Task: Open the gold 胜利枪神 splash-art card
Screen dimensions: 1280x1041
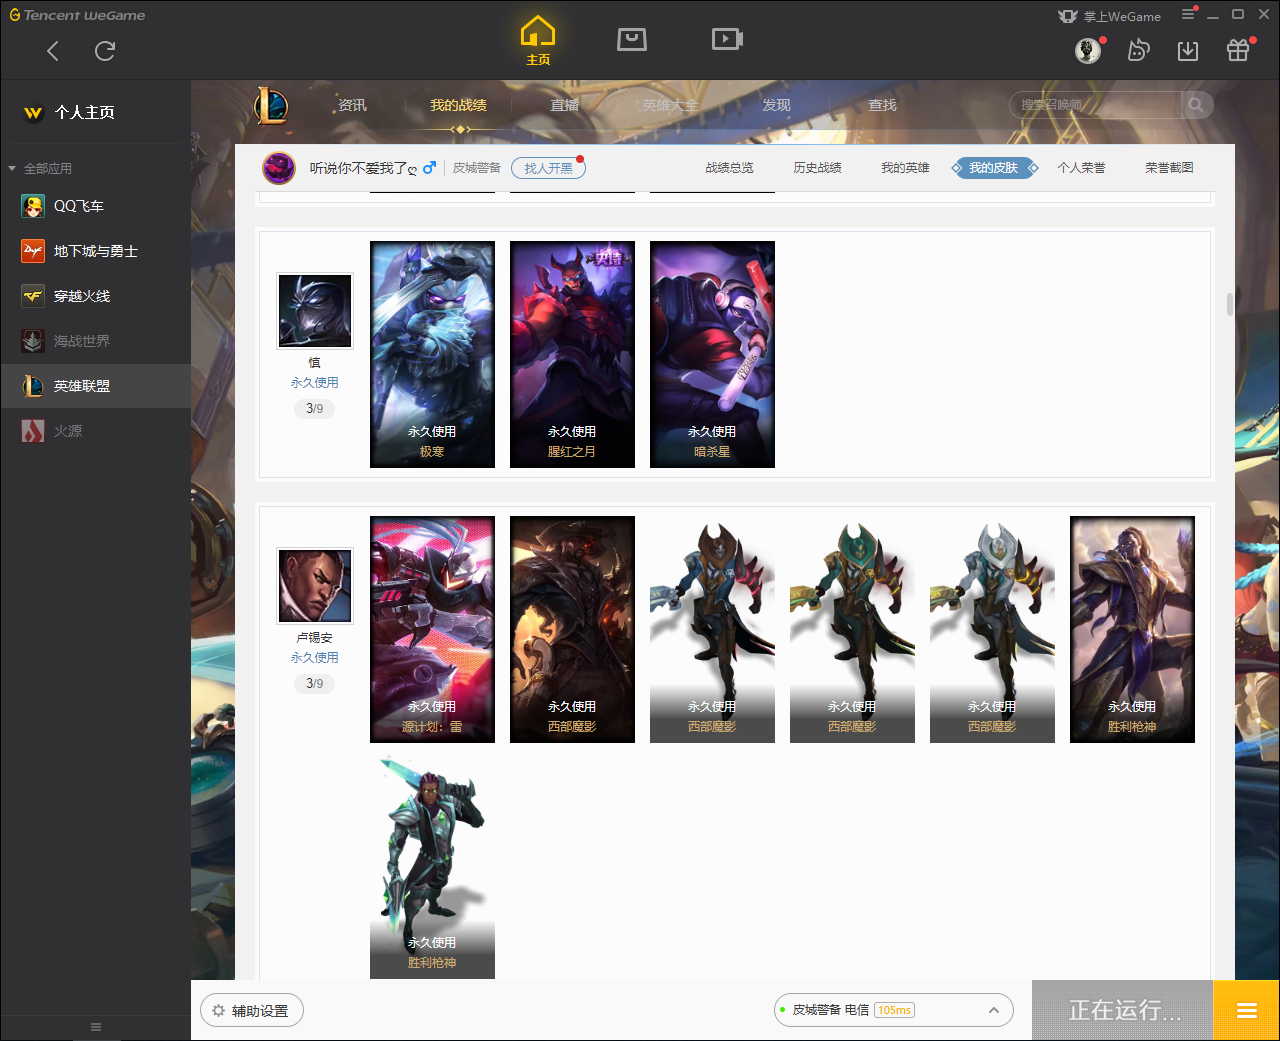Action: coord(1132,629)
